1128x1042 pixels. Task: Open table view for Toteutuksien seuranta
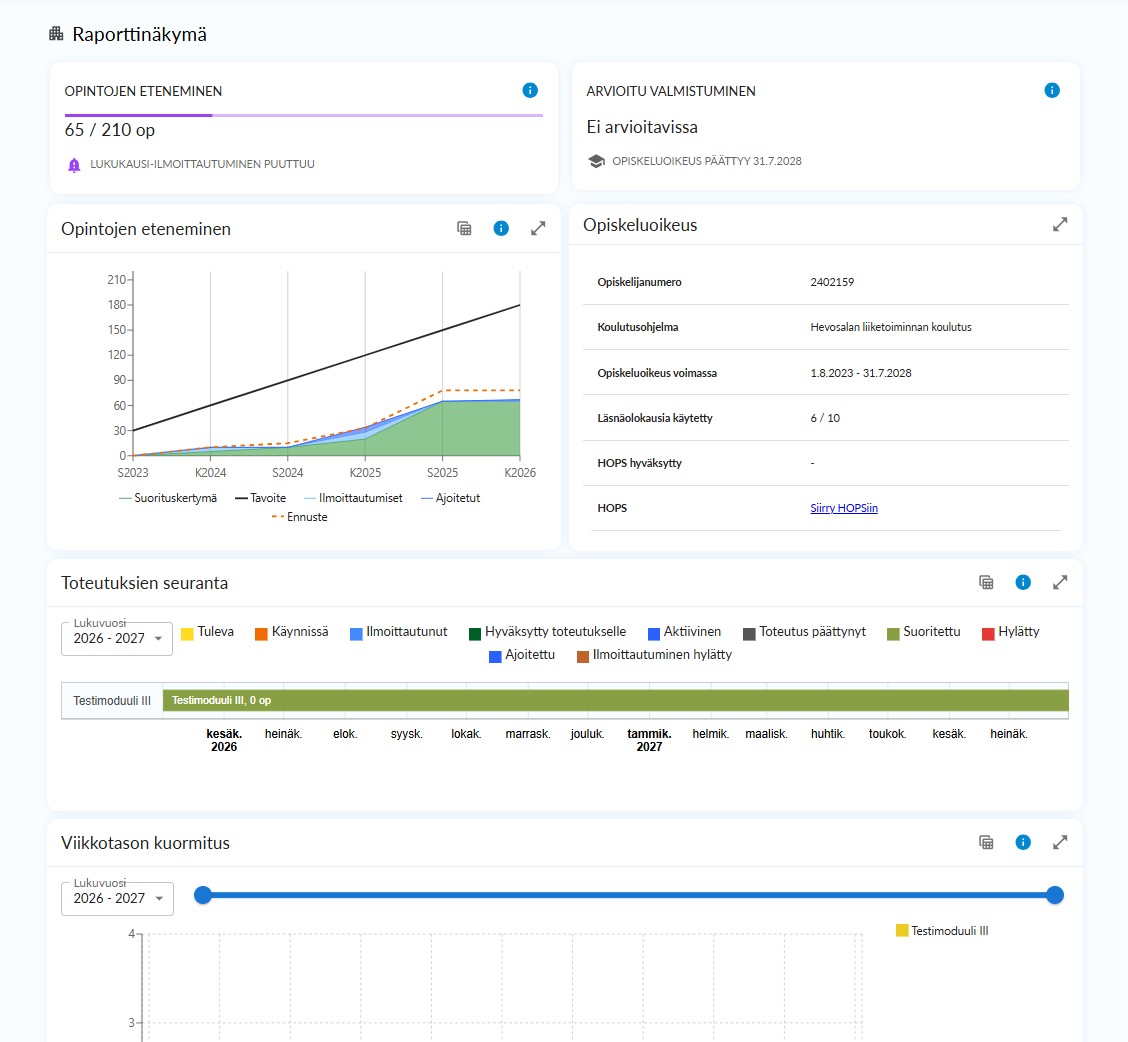click(986, 582)
